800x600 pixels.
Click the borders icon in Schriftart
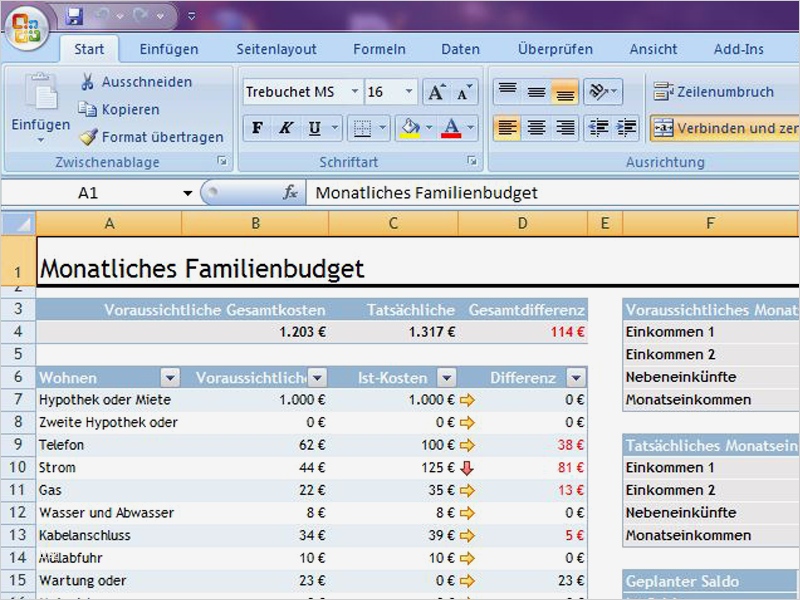point(361,128)
